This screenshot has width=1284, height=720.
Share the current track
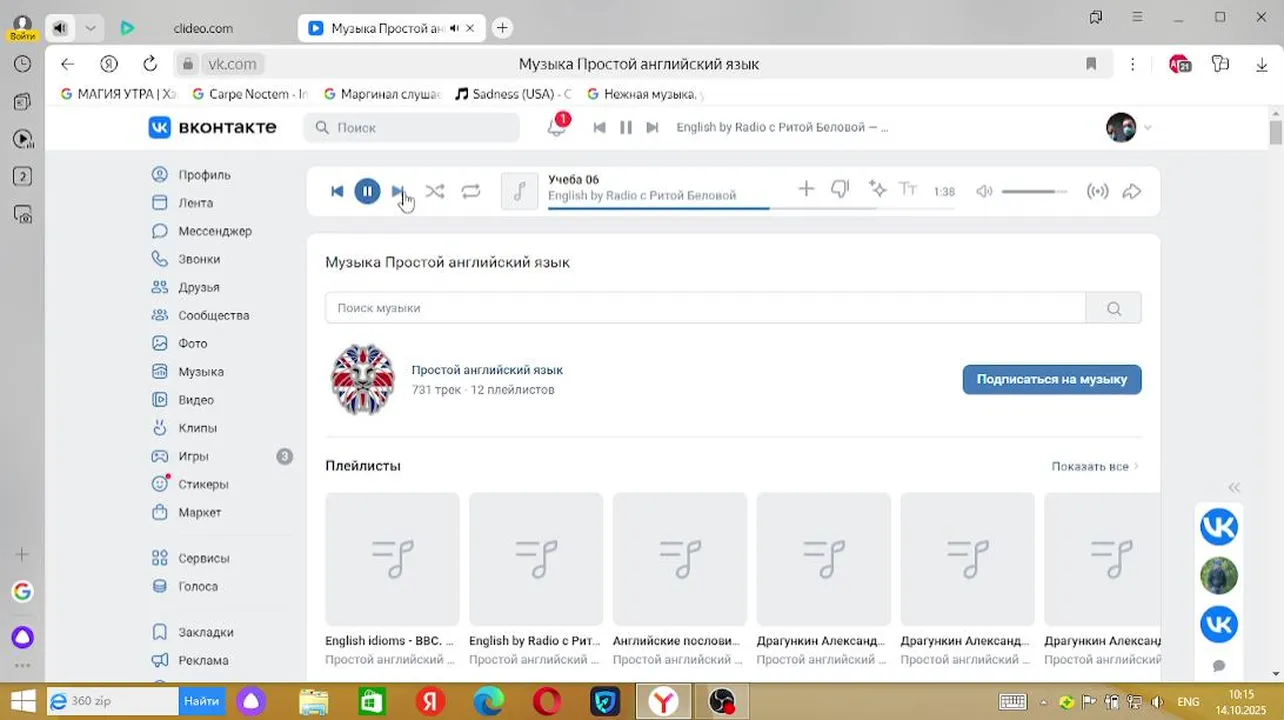[x=1132, y=191]
